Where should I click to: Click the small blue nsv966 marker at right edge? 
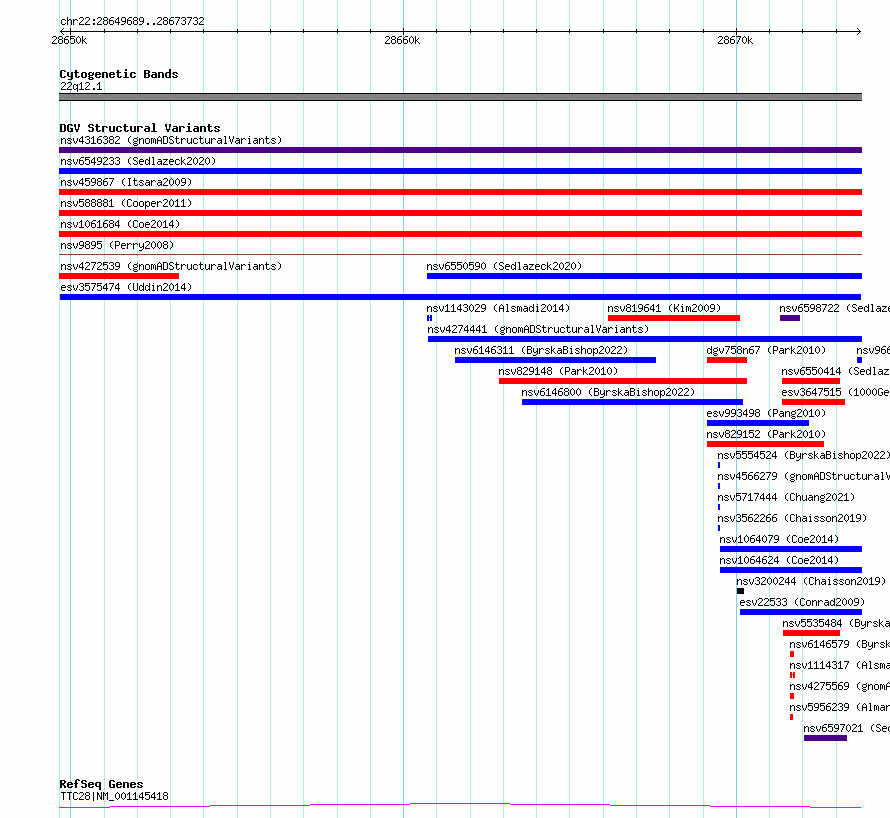(x=859, y=360)
